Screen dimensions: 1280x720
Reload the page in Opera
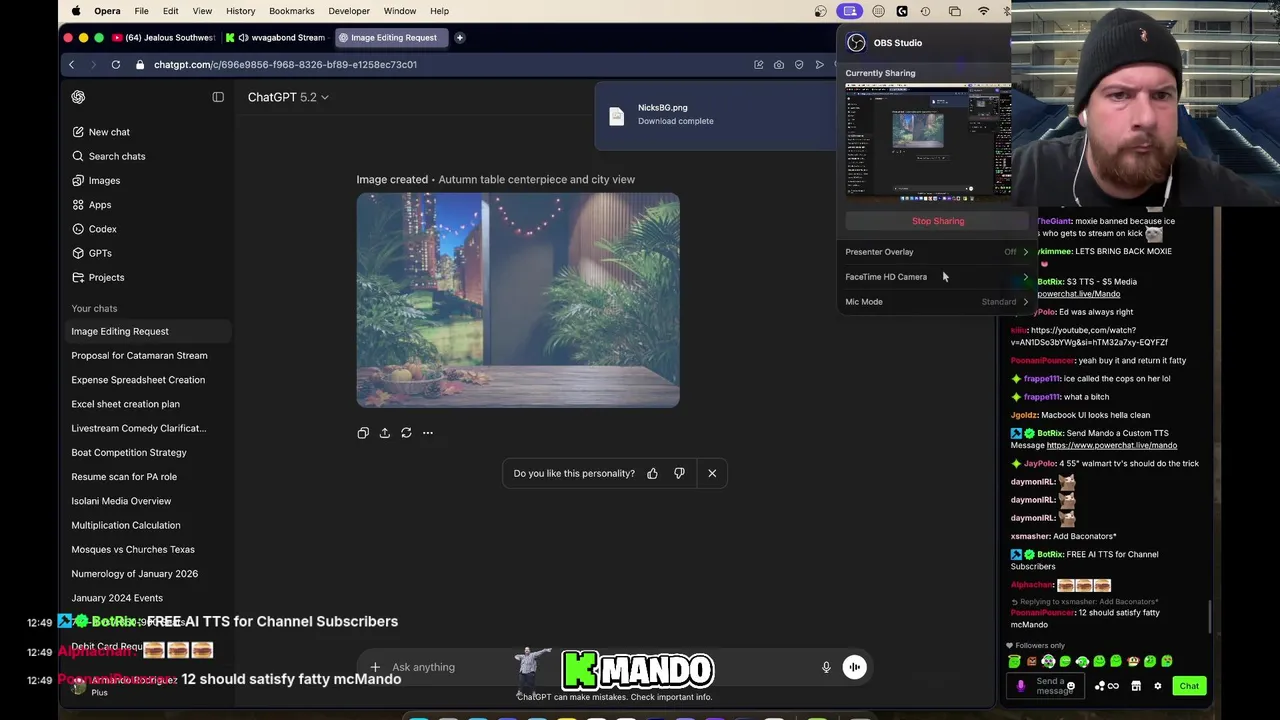116,64
